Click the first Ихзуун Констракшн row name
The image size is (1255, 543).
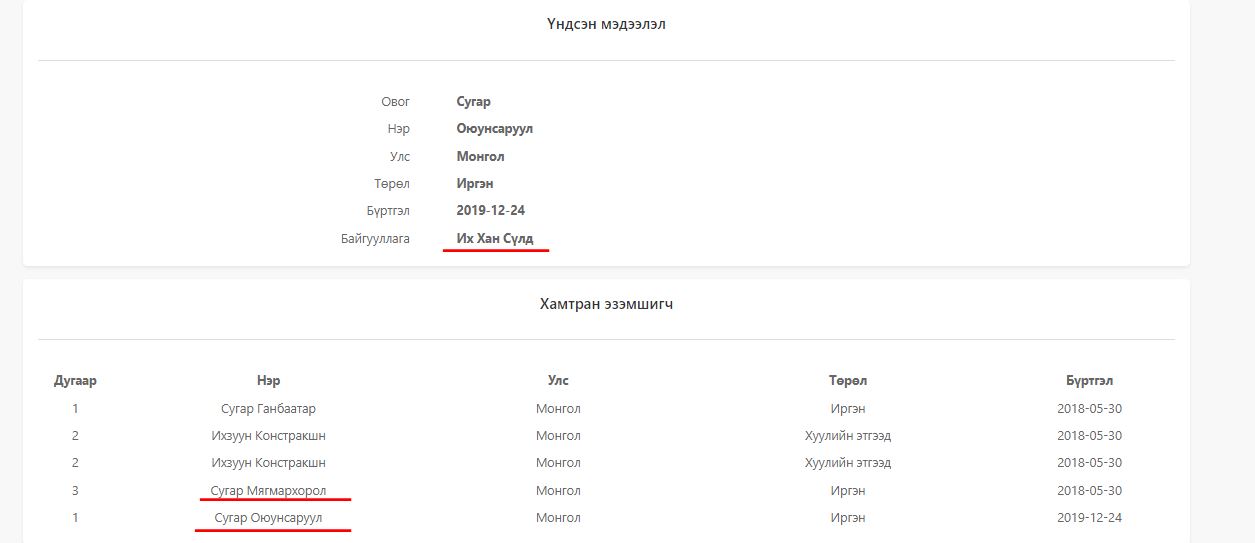[x=268, y=436]
